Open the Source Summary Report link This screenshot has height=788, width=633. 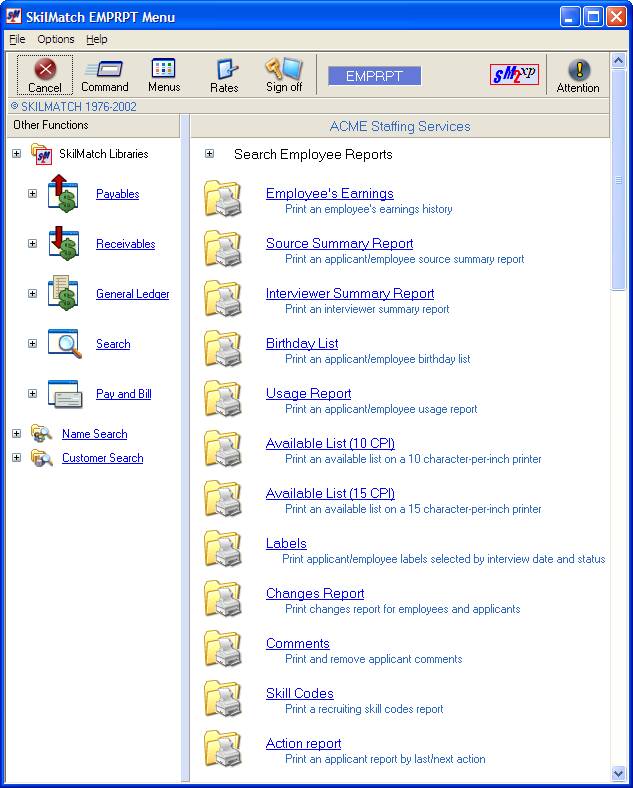pyautogui.click(x=340, y=243)
